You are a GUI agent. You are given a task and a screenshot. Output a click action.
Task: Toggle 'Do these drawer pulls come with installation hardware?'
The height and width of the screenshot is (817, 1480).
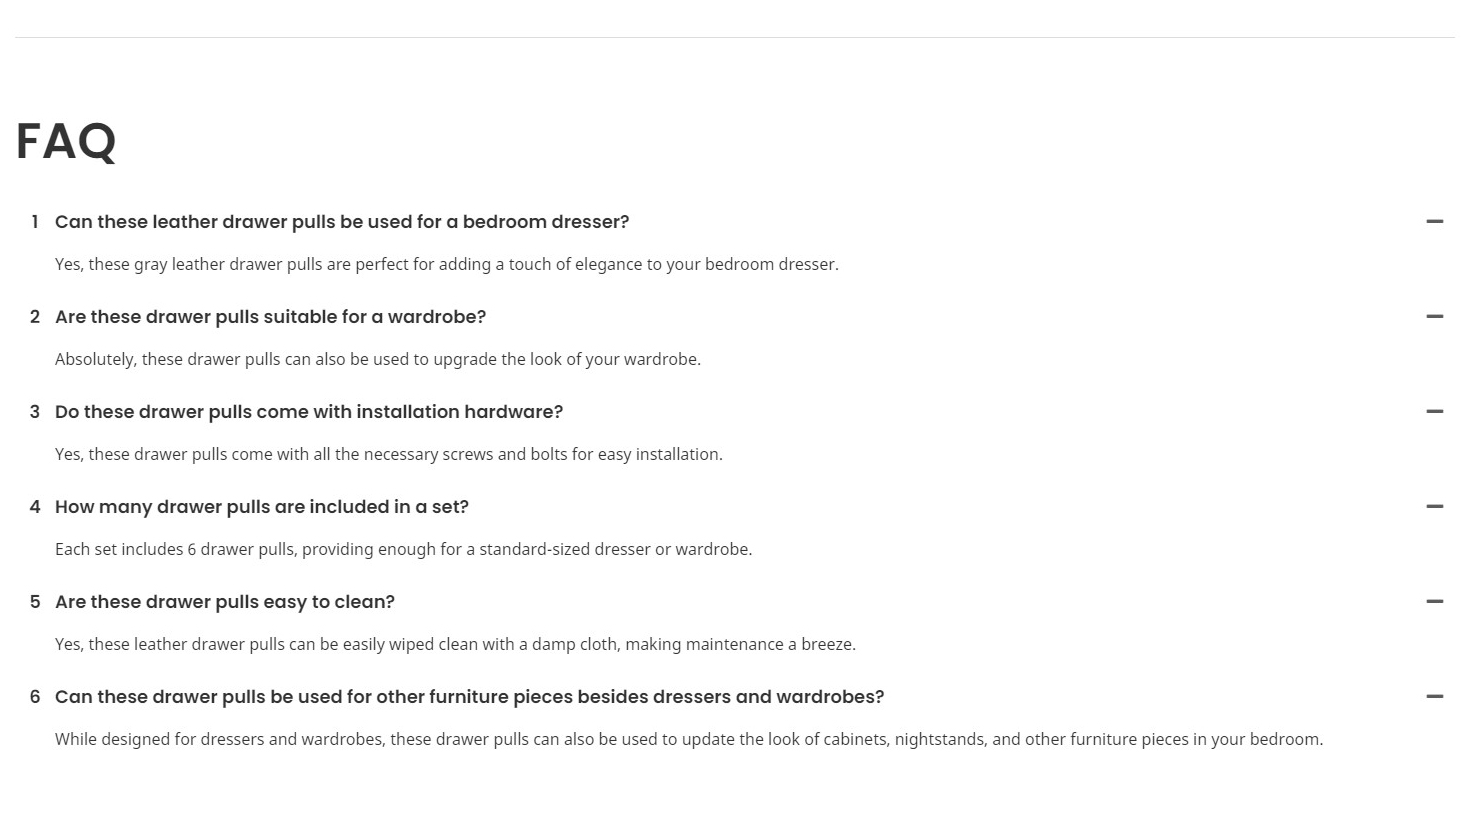[309, 412]
